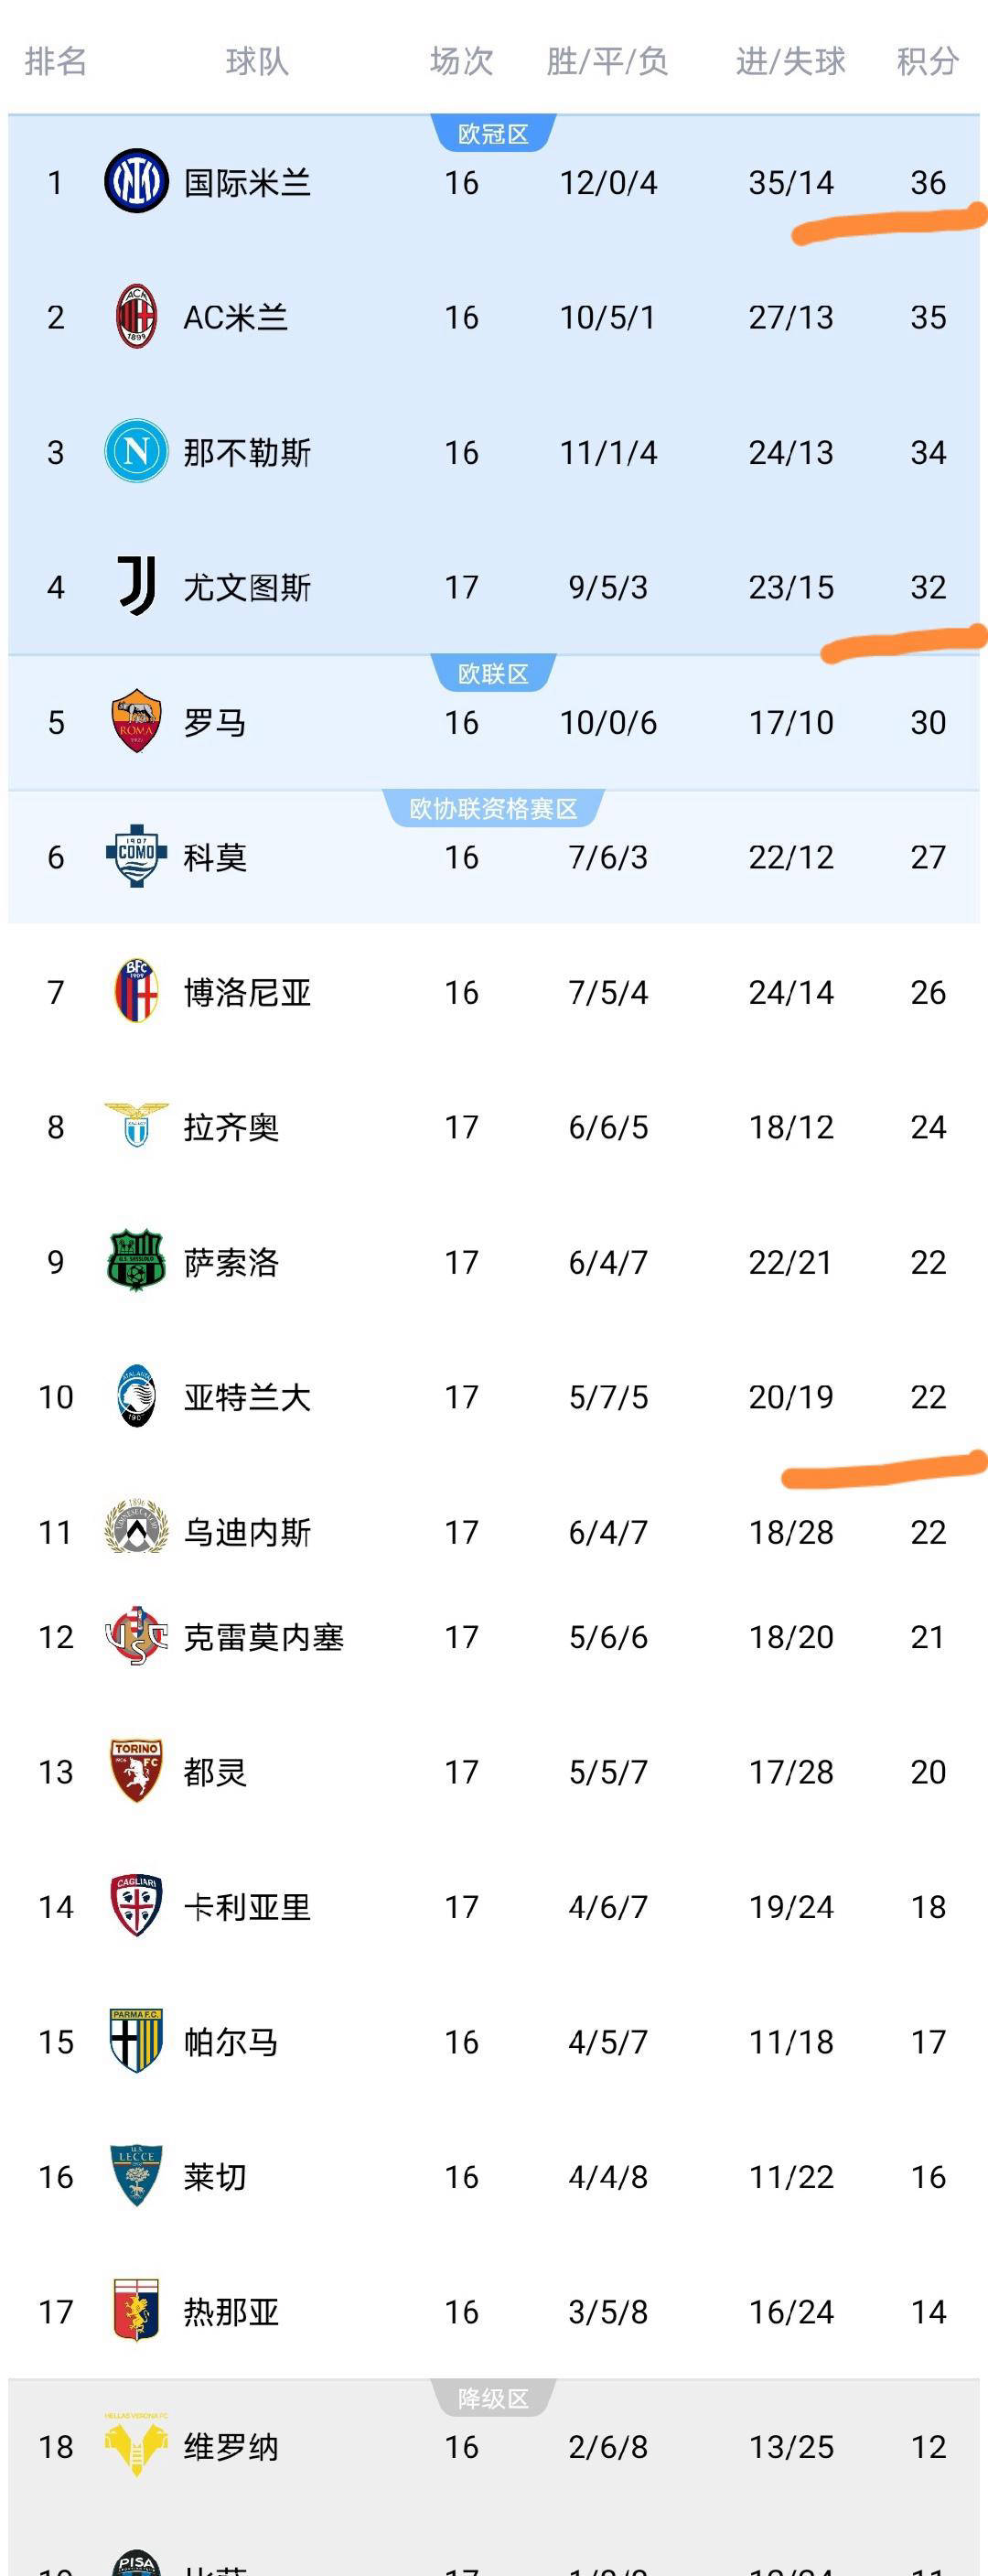This screenshot has width=988, height=2576.
Task: Click the Inter Milan club crest
Action: tap(136, 182)
